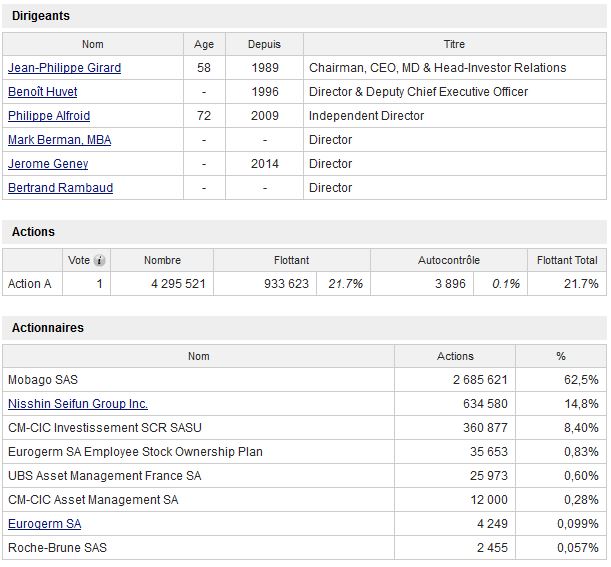Image resolution: width=611 pixels, height=567 pixels.
Task: Click the 4 295 521 share count cell
Action: (x=162, y=284)
